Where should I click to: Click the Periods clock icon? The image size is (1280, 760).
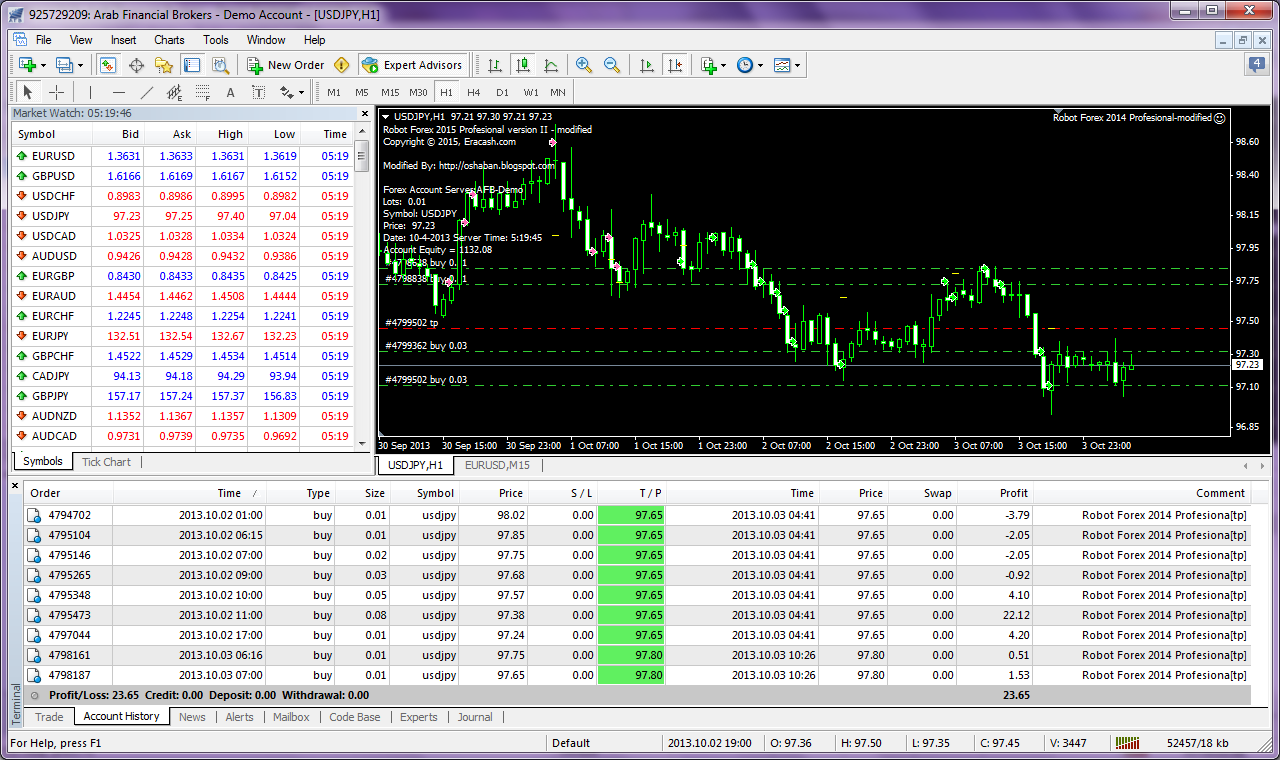tap(744, 65)
